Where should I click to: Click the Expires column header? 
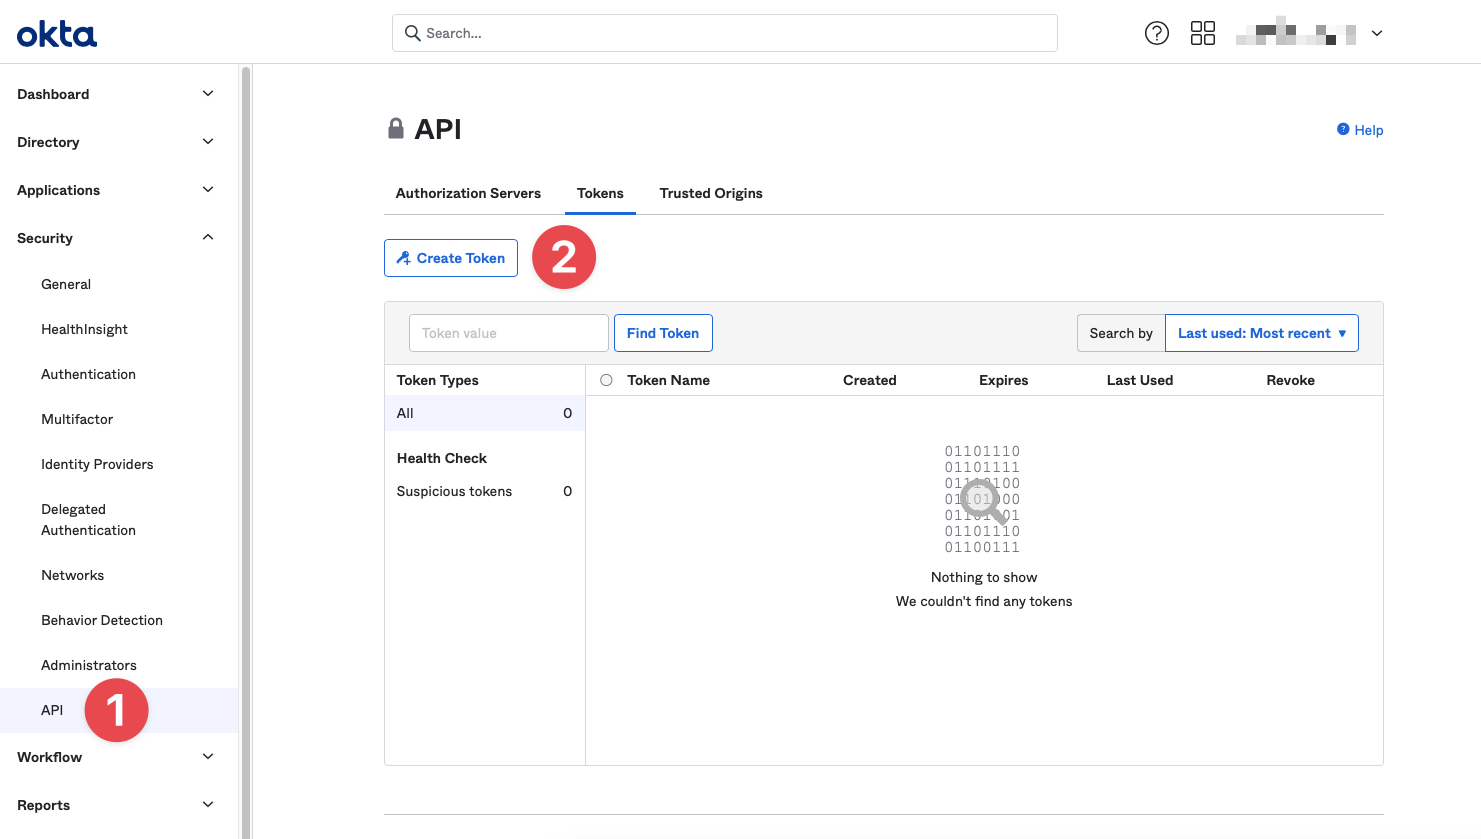point(1003,380)
